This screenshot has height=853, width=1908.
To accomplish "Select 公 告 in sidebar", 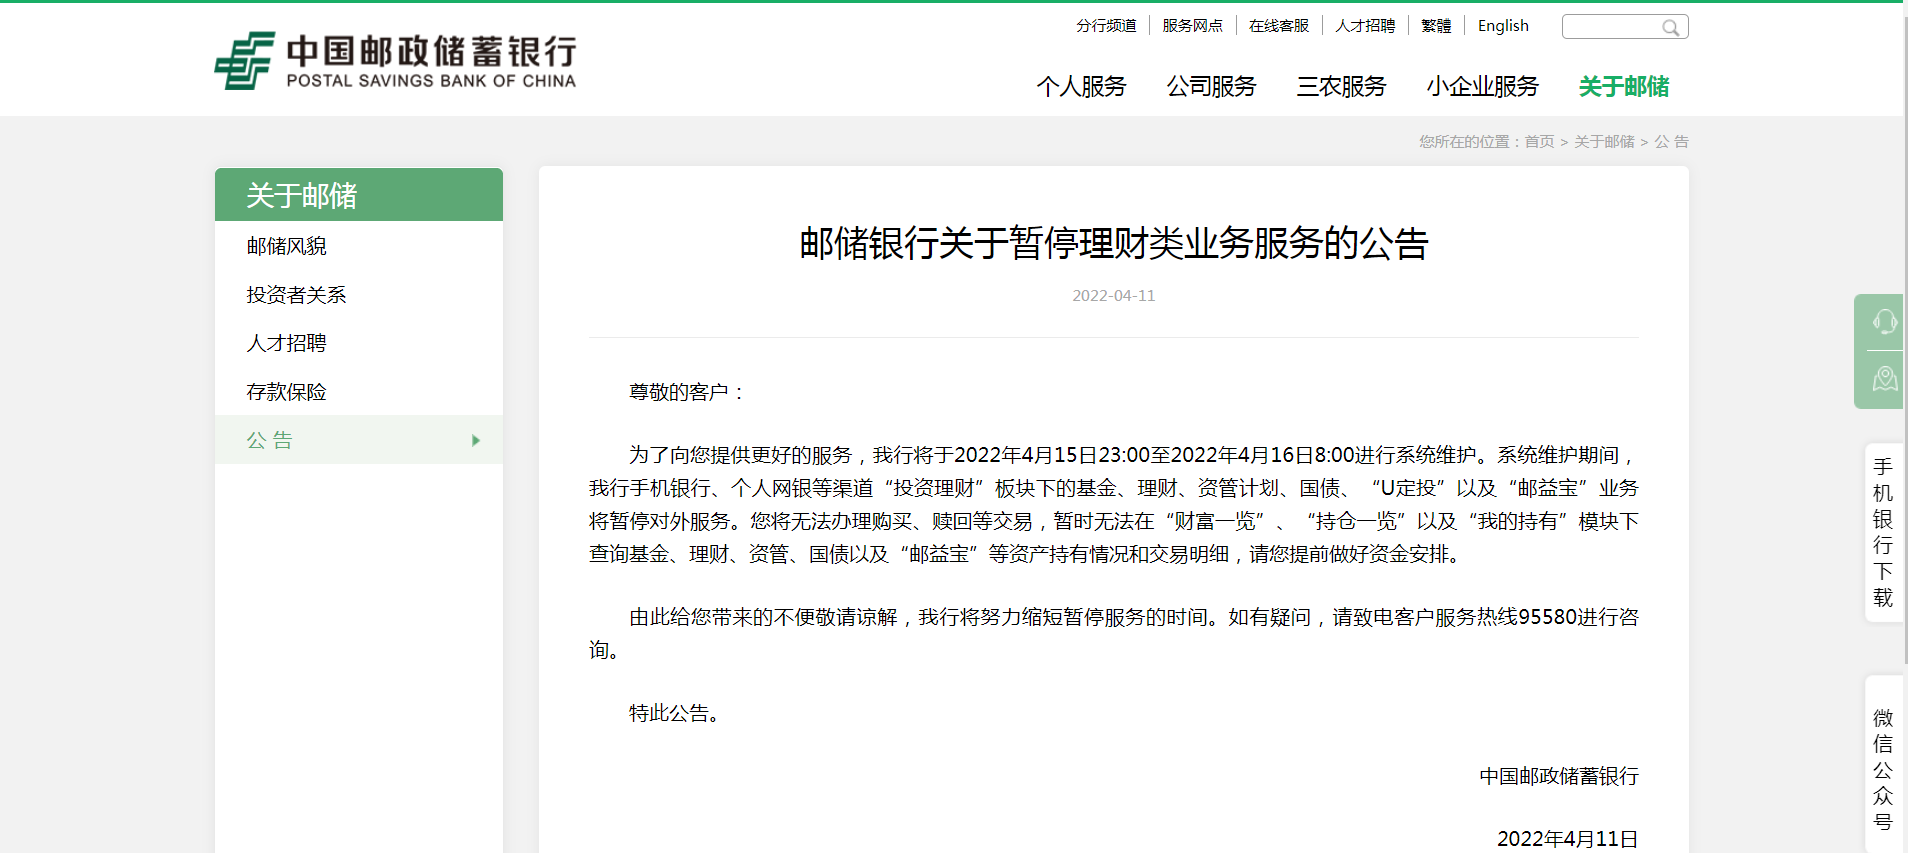I will 359,440.
